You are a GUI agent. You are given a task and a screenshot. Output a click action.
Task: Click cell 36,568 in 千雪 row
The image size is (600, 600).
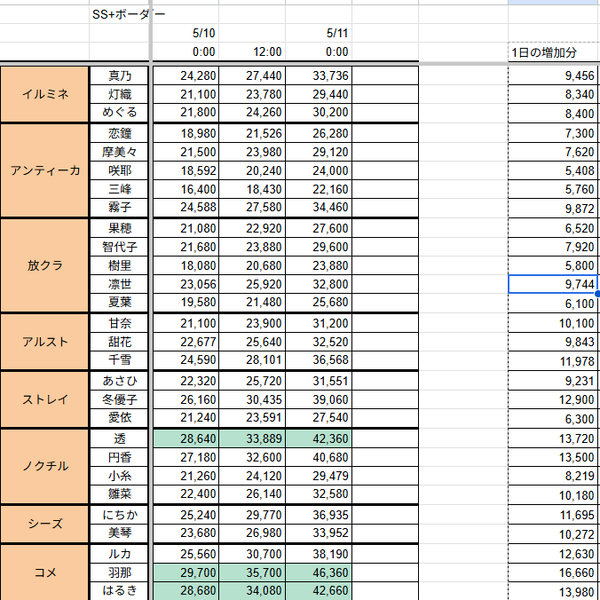point(318,360)
